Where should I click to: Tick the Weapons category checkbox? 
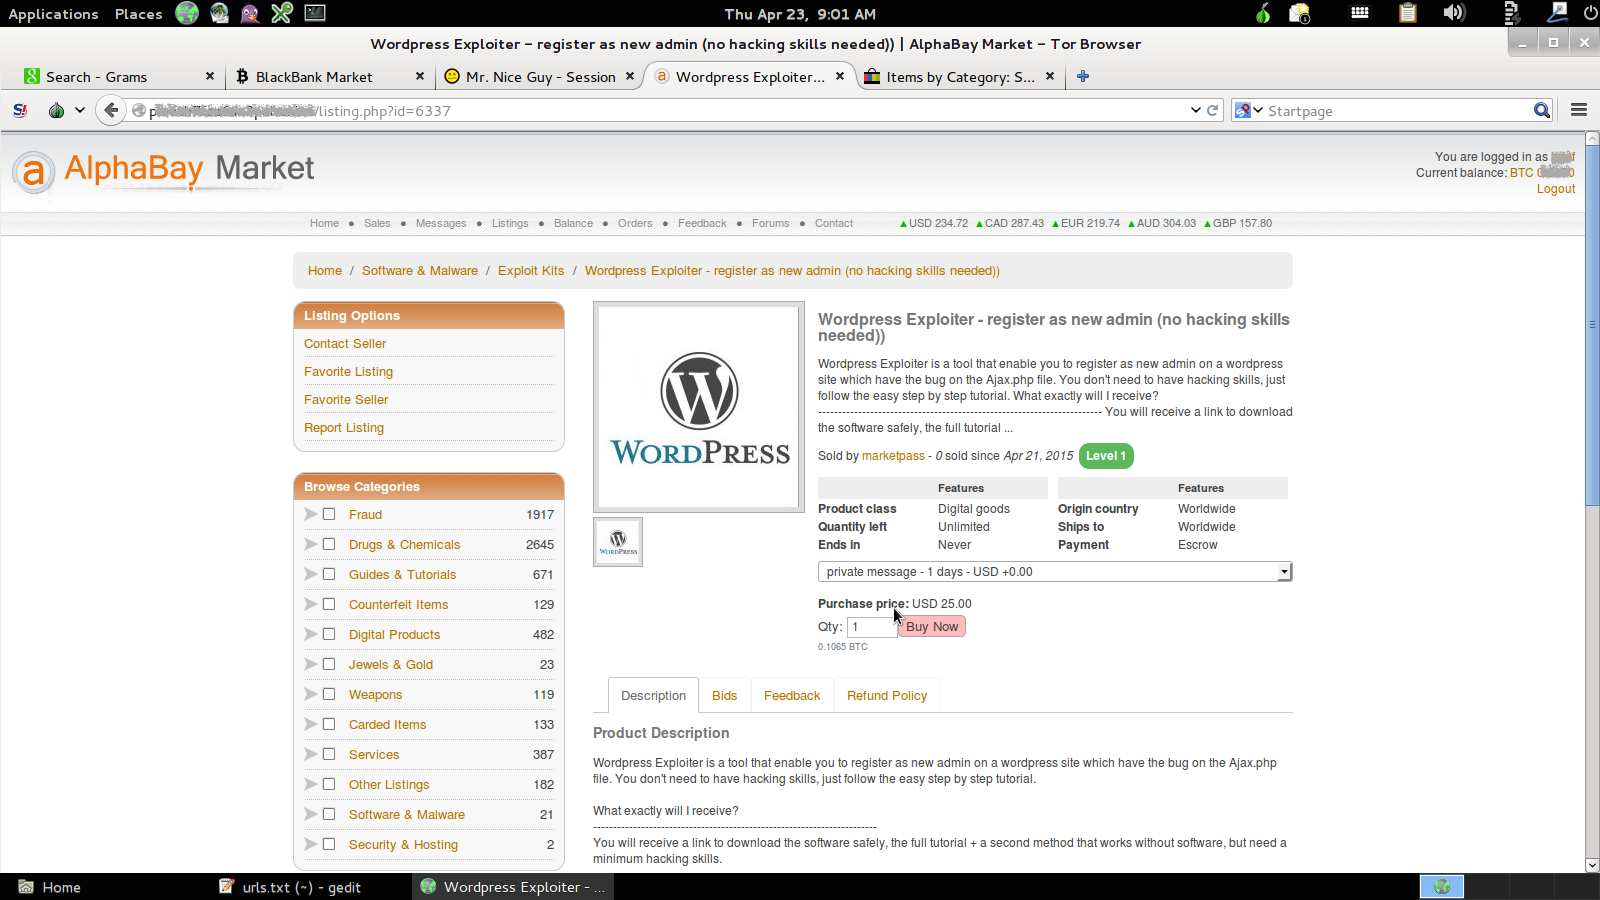(329, 694)
